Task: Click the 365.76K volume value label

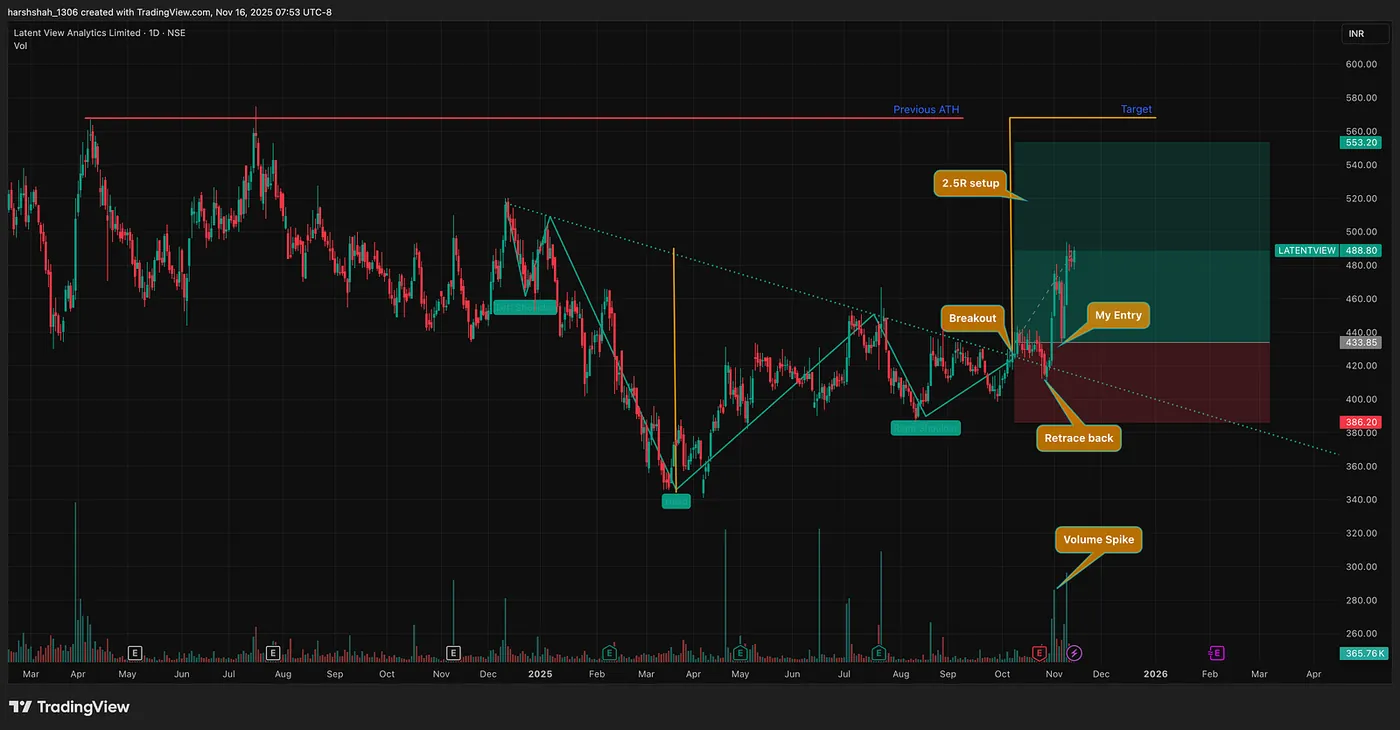Action: (x=1363, y=653)
